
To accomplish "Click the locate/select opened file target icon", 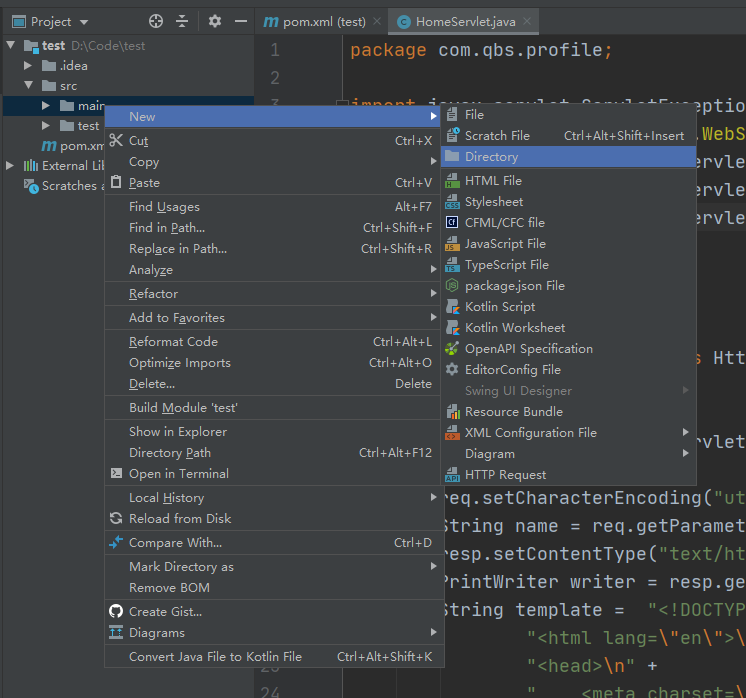I will (x=155, y=21).
